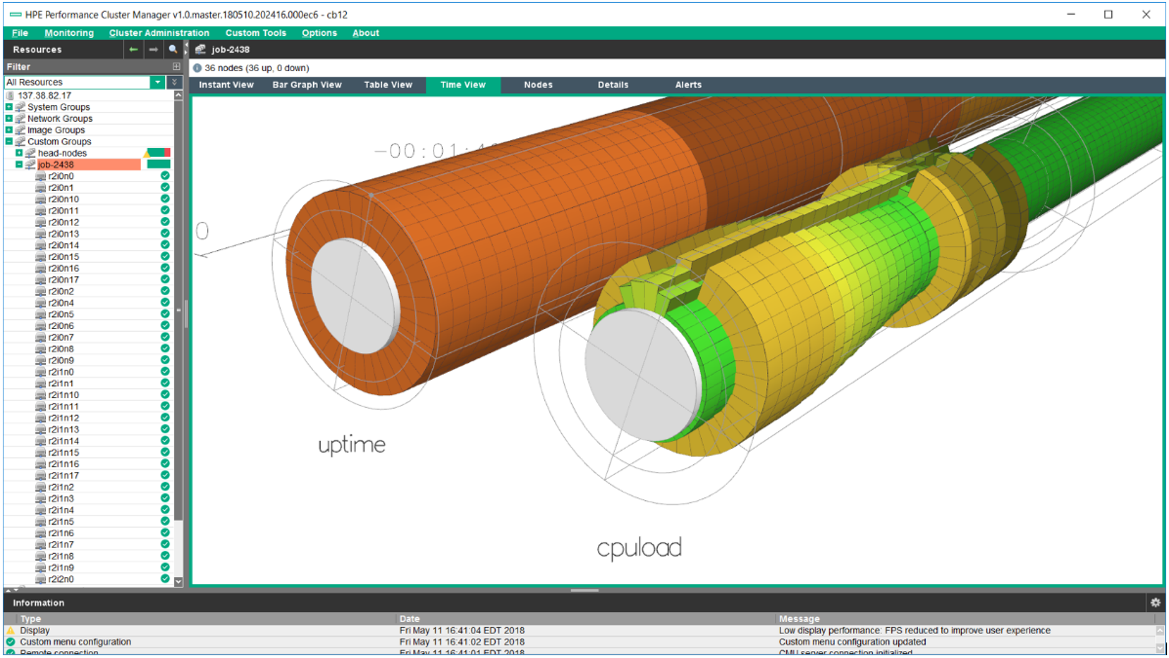Select node r2i0n5 in the tree
The image size is (1169, 658).
[61, 314]
